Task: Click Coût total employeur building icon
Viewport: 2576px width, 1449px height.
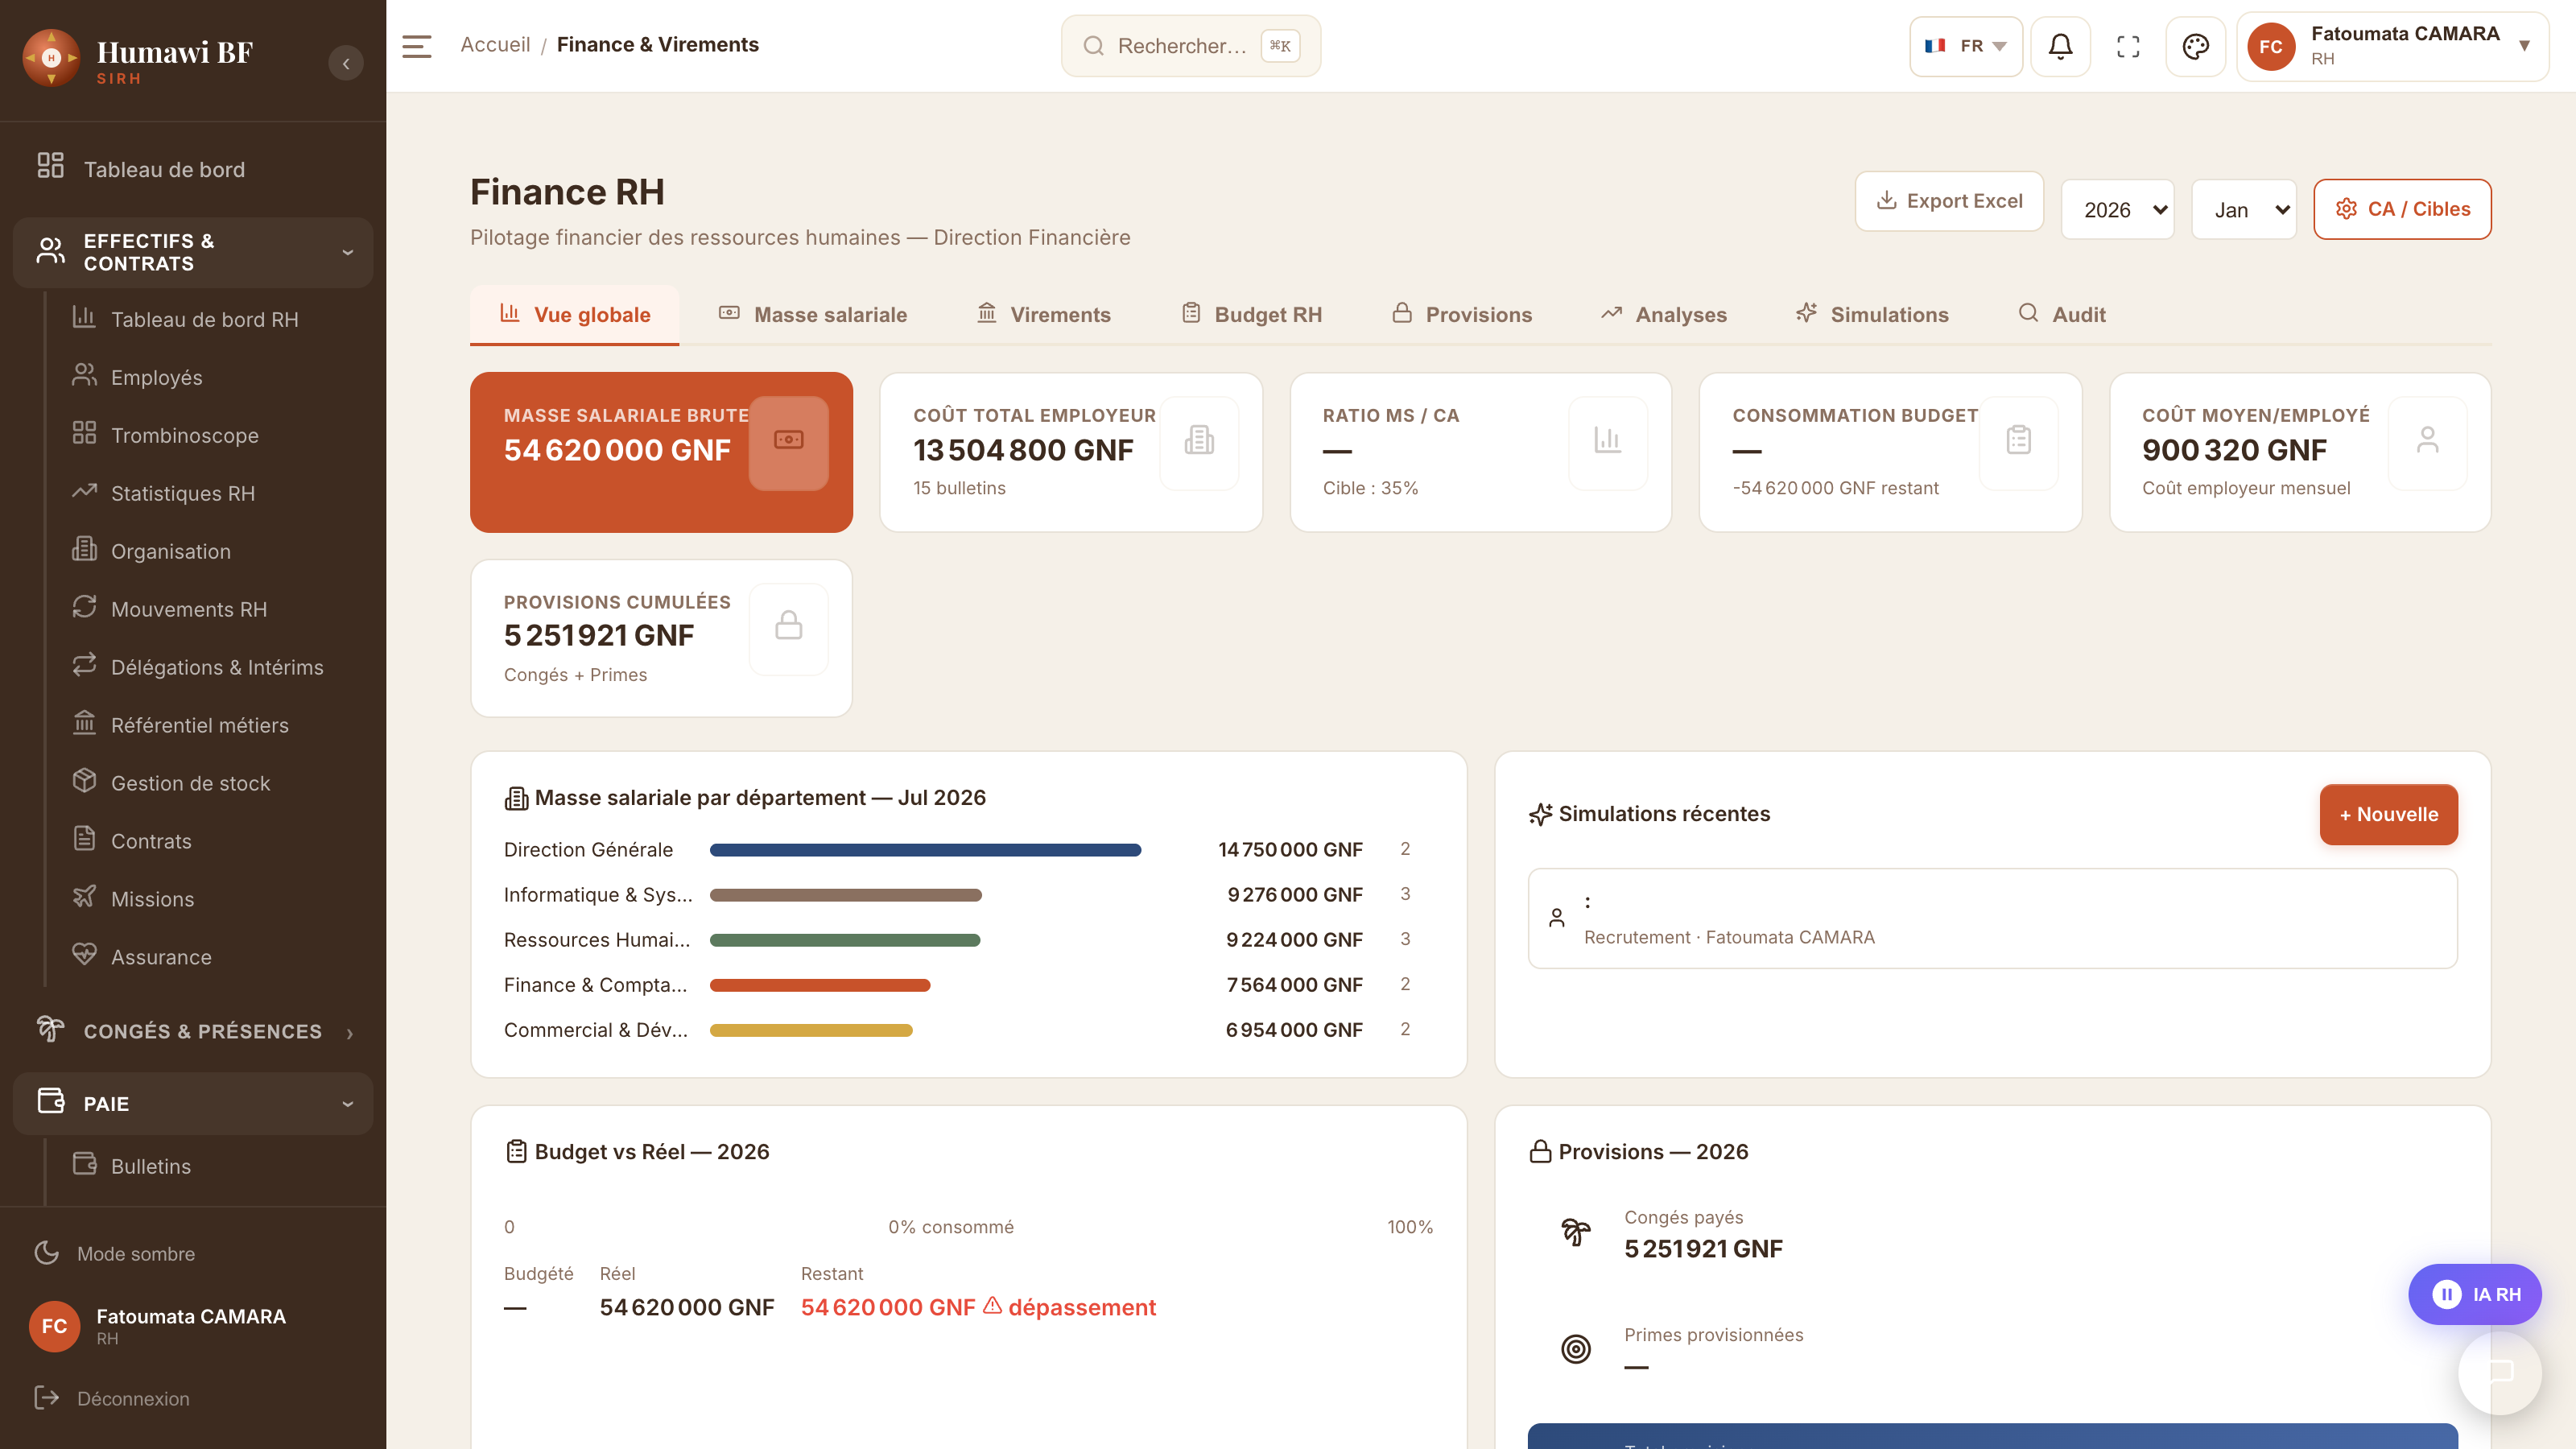Action: (x=1199, y=442)
